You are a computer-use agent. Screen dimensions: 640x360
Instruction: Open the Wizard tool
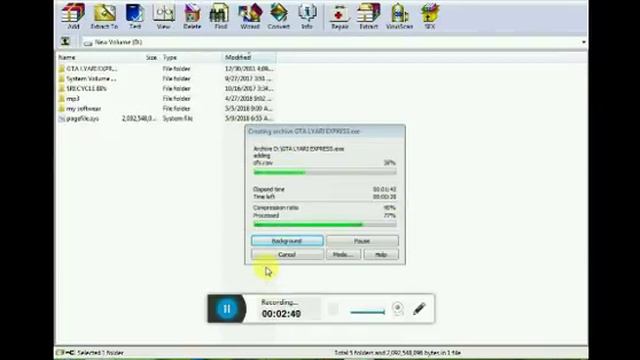(x=250, y=16)
